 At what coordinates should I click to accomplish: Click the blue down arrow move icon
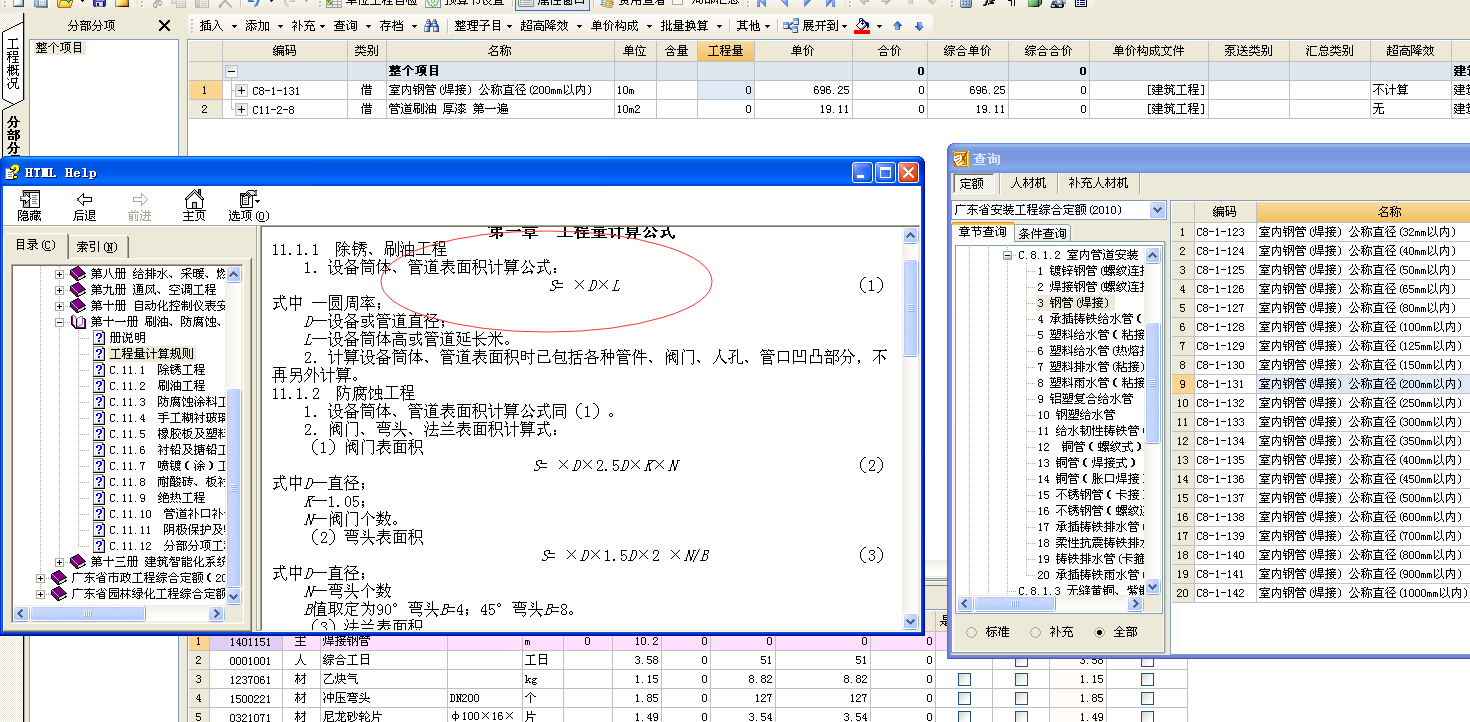pos(919,26)
